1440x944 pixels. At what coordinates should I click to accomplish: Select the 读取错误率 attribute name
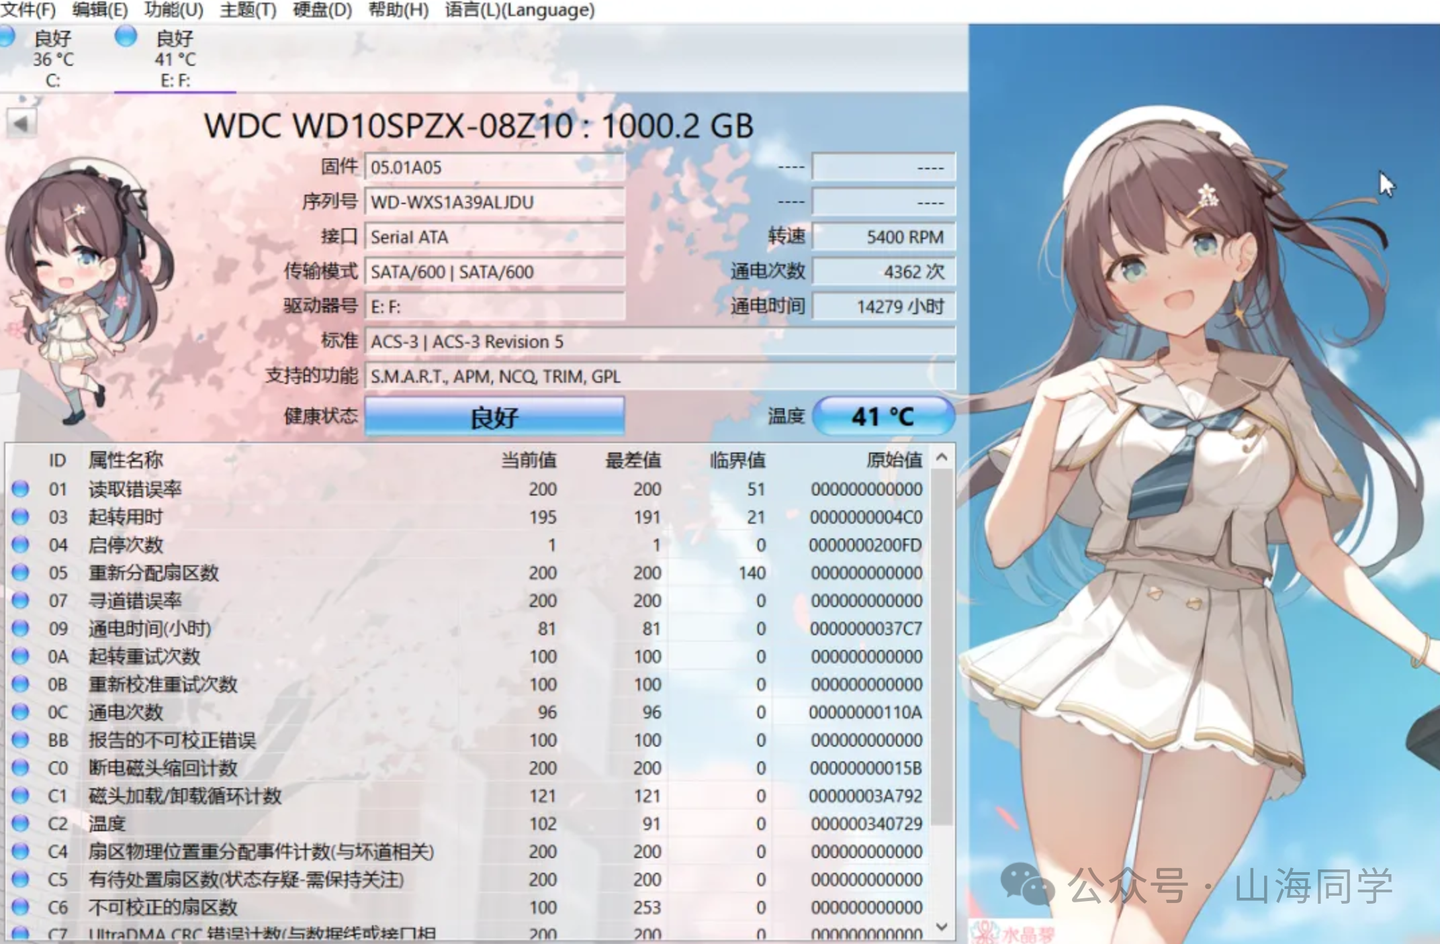click(135, 489)
